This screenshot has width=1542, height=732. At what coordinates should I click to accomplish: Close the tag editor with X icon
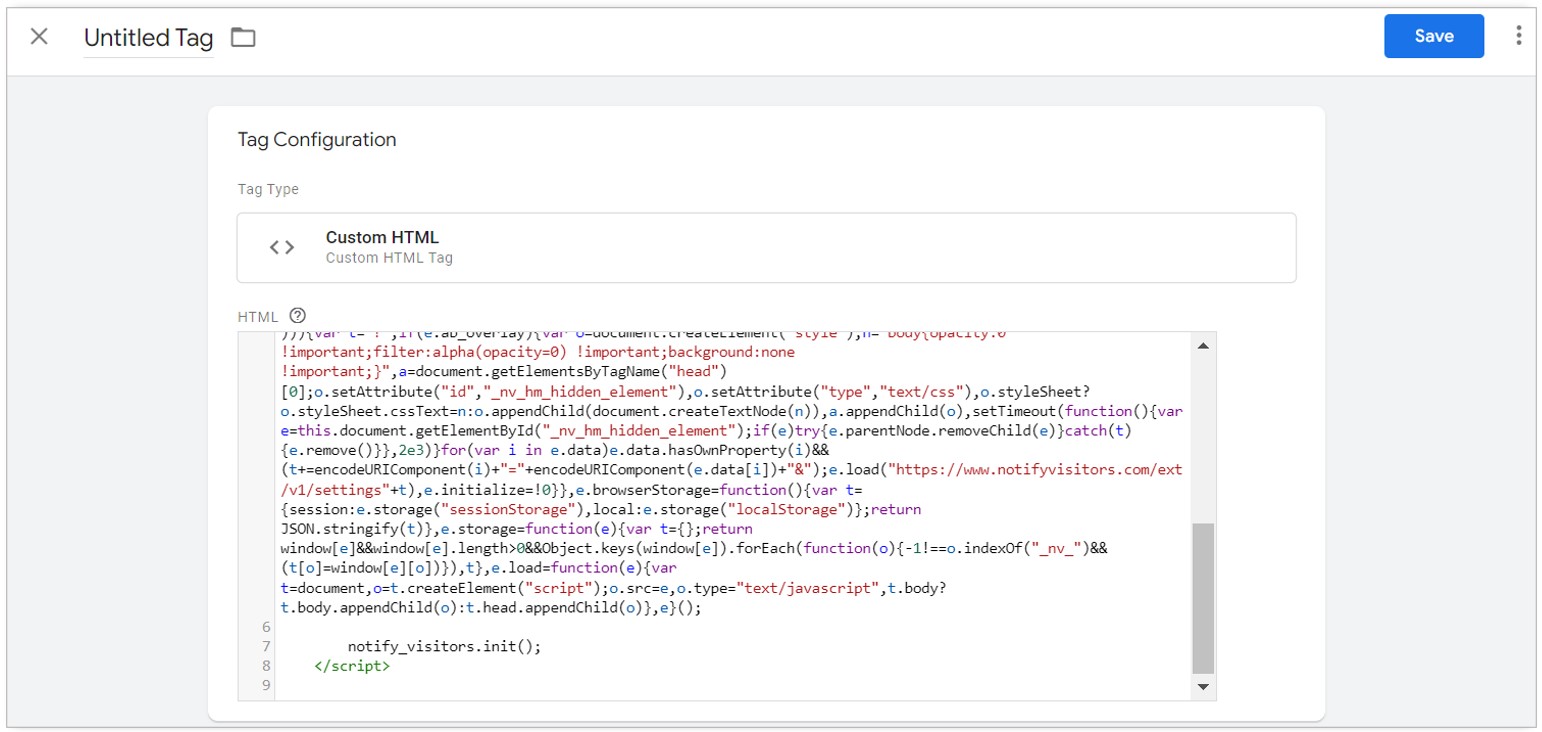39,37
